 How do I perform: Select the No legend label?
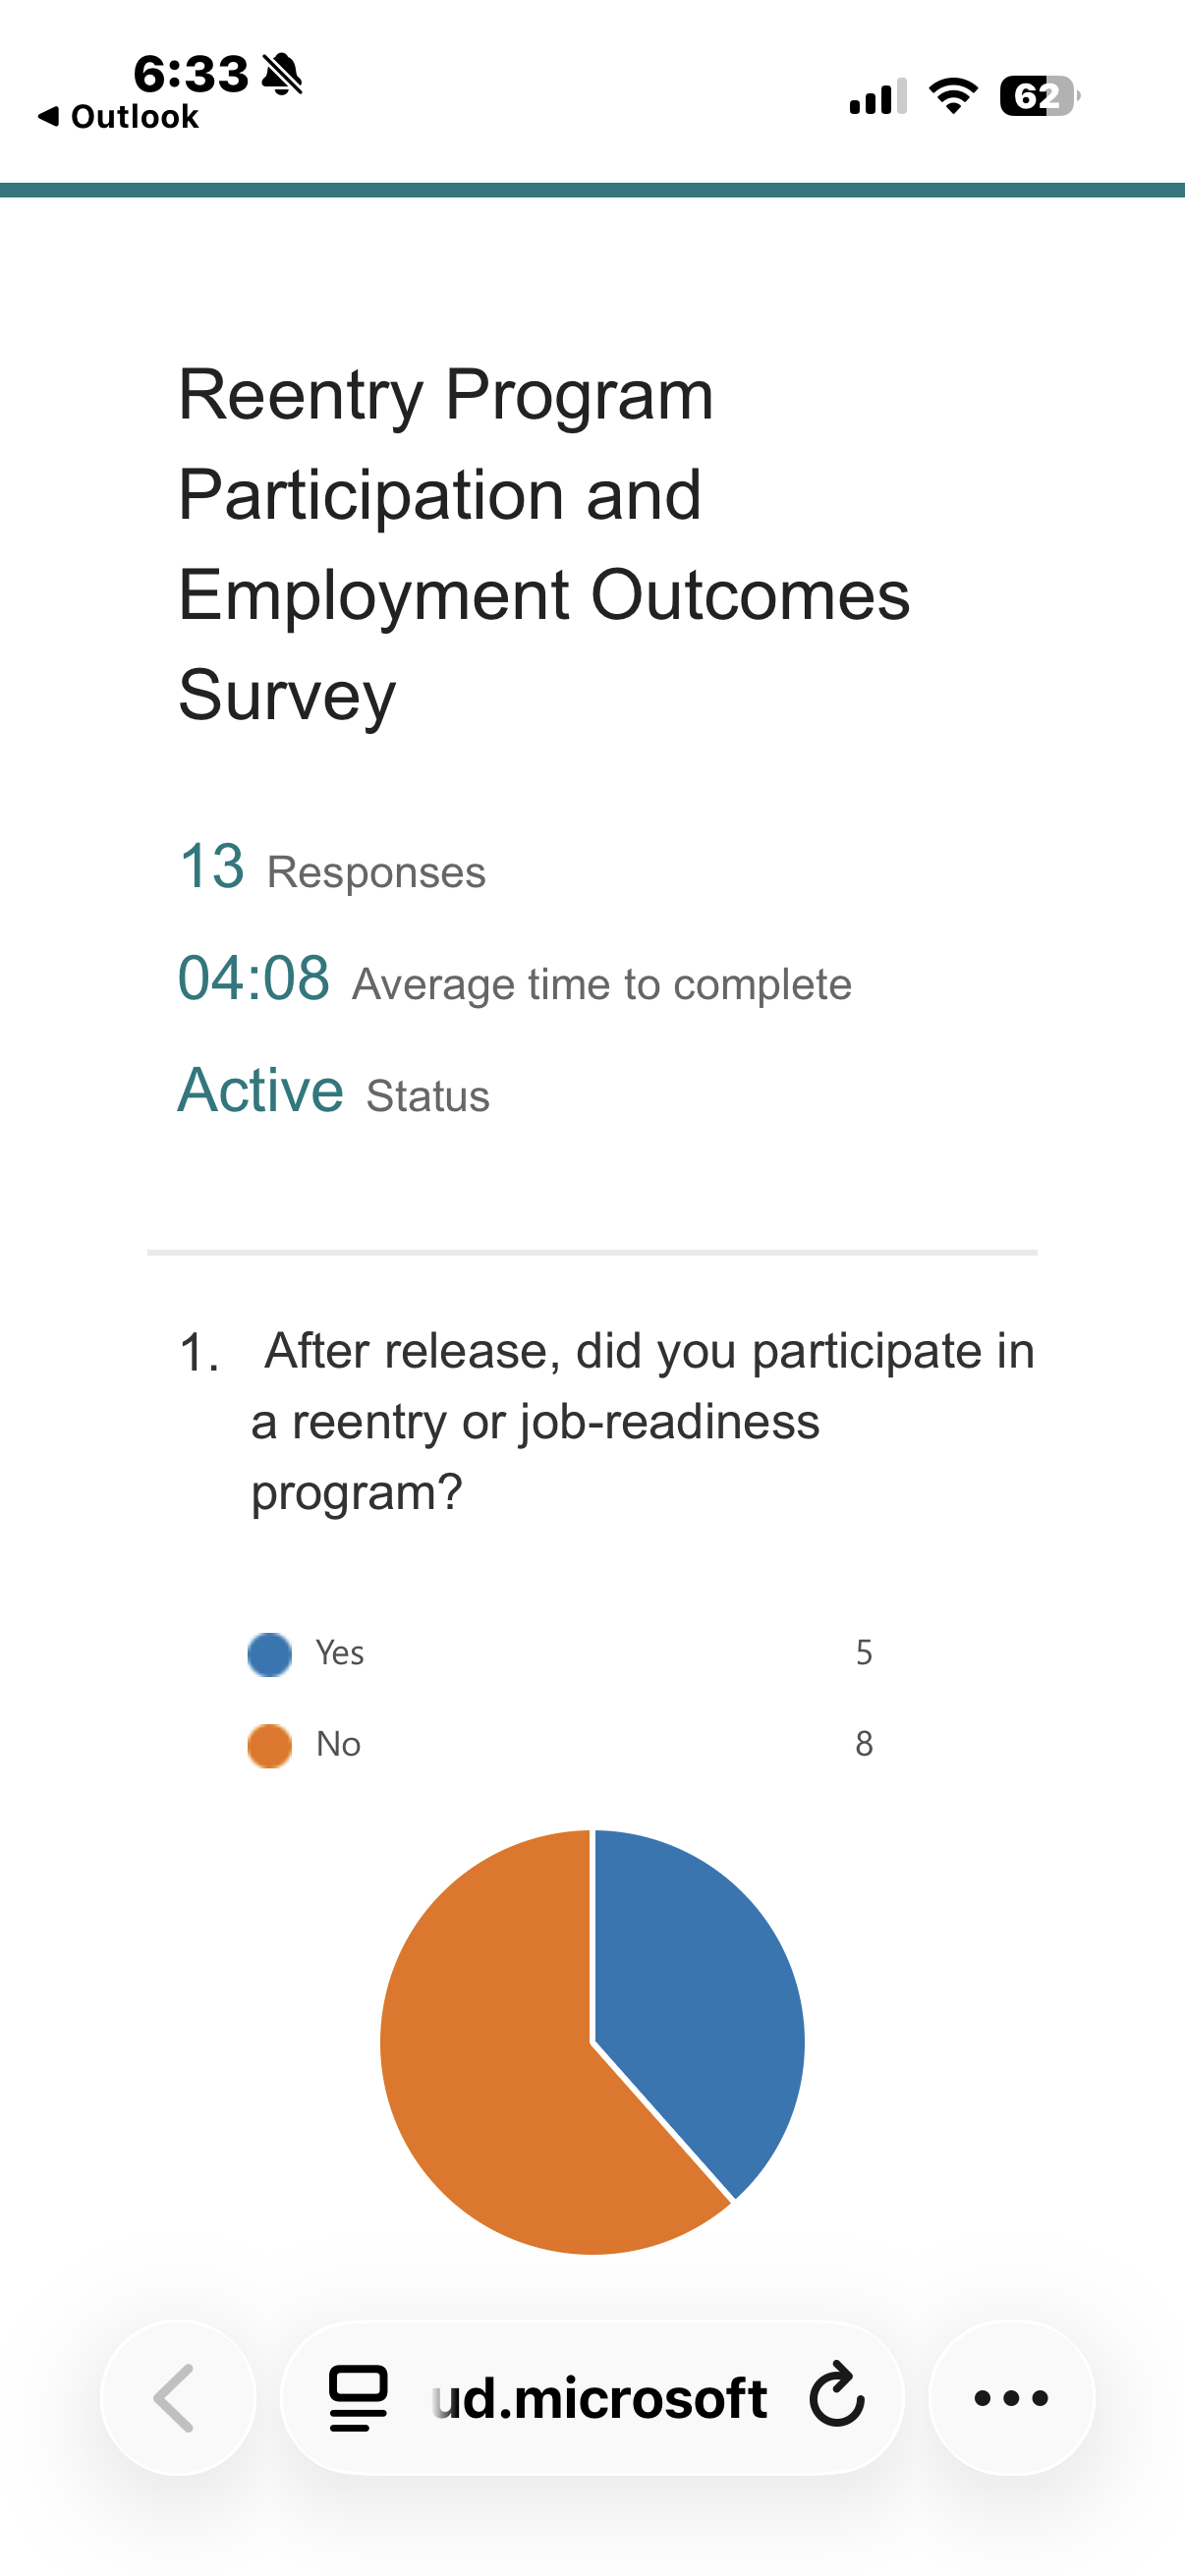pos(338,1744)
